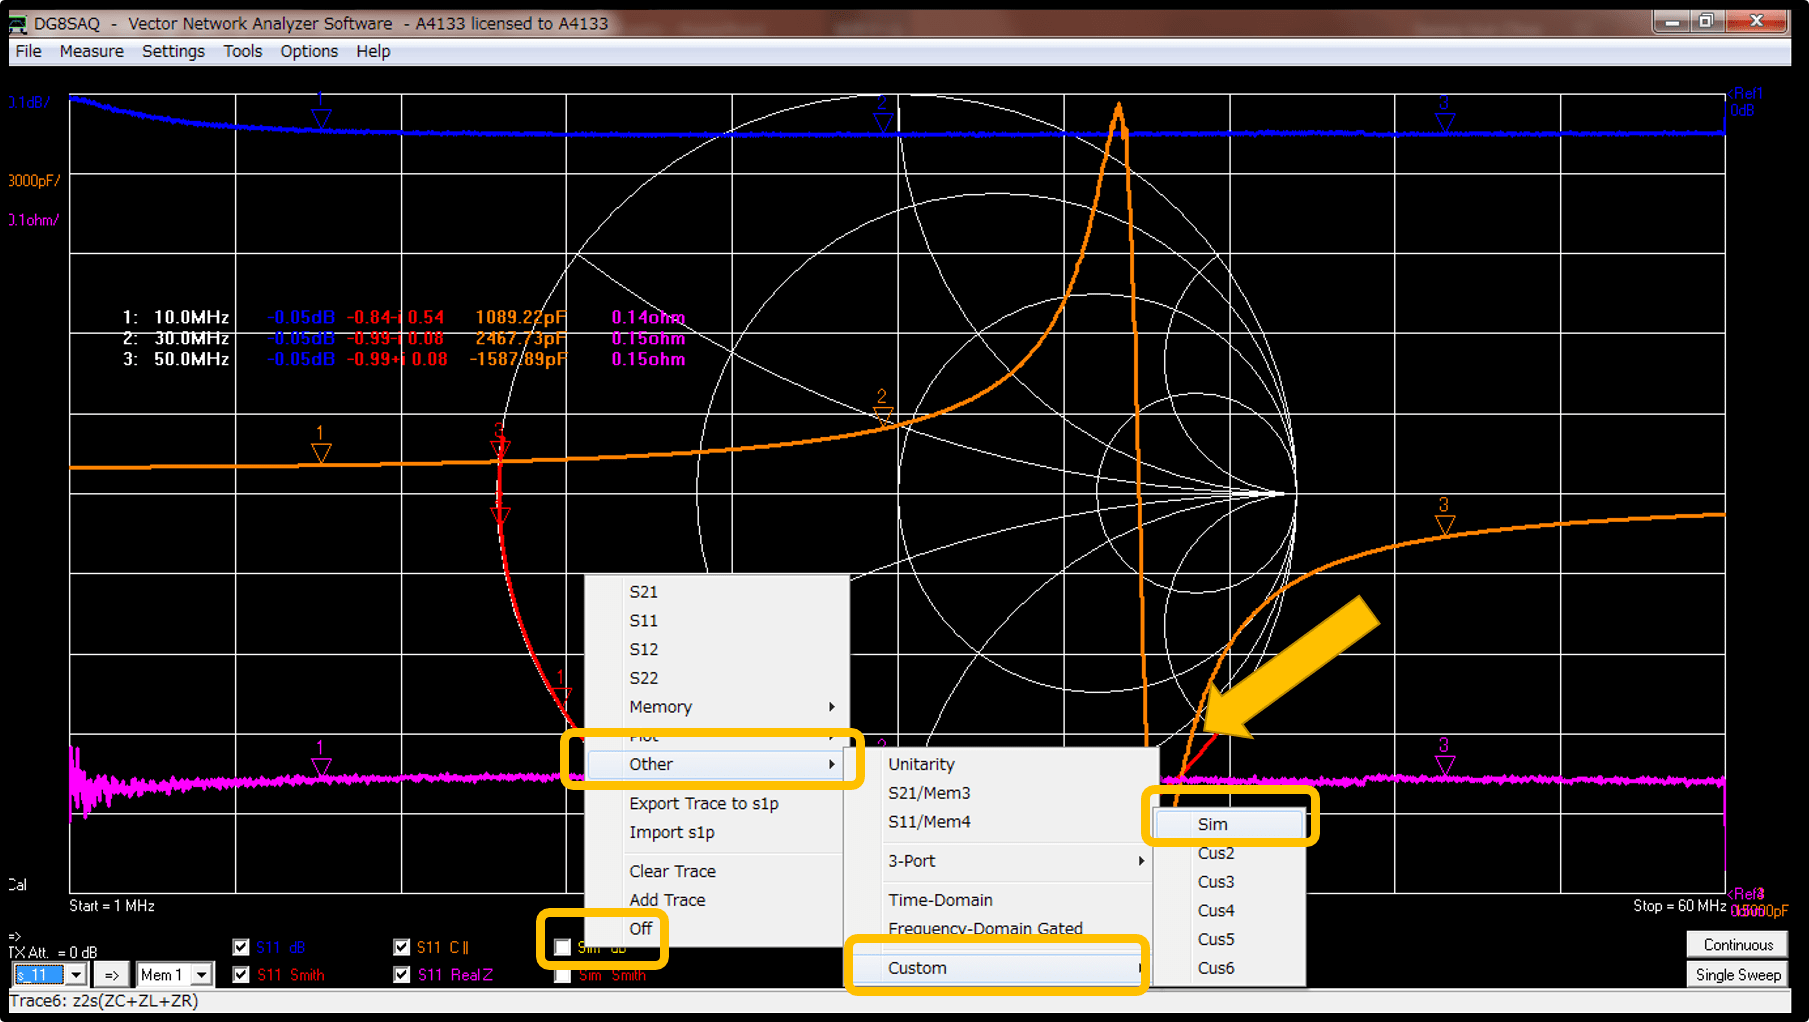Open the Mem 1 memory dropdown
1809x1022 pixels.
click(198, 974)
